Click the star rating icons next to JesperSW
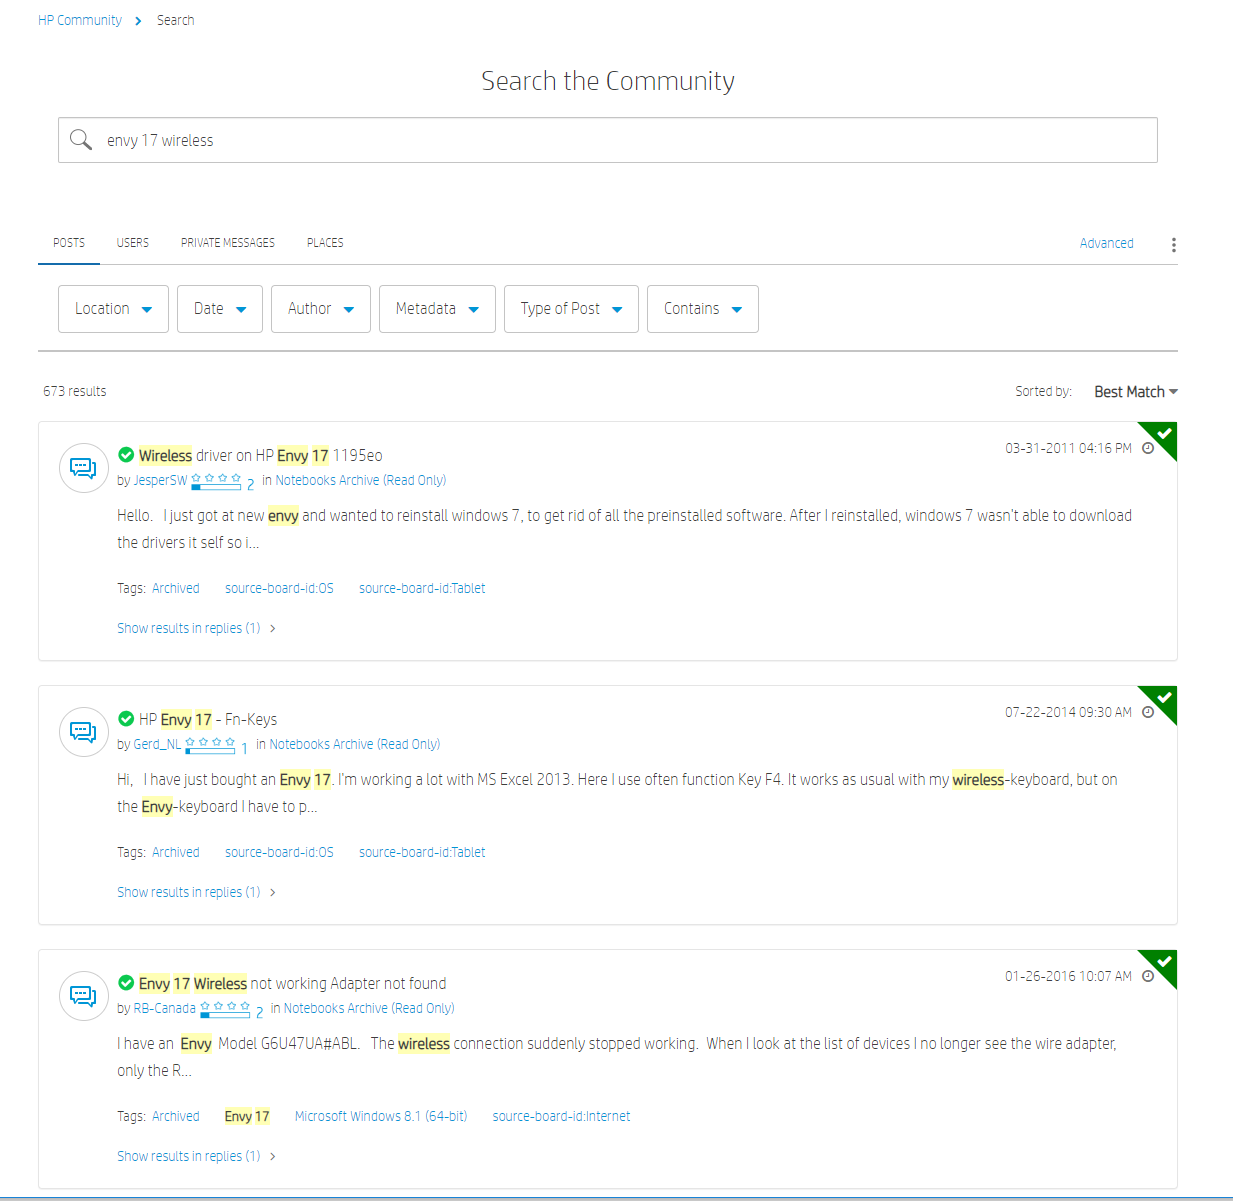 pos(216,477)
